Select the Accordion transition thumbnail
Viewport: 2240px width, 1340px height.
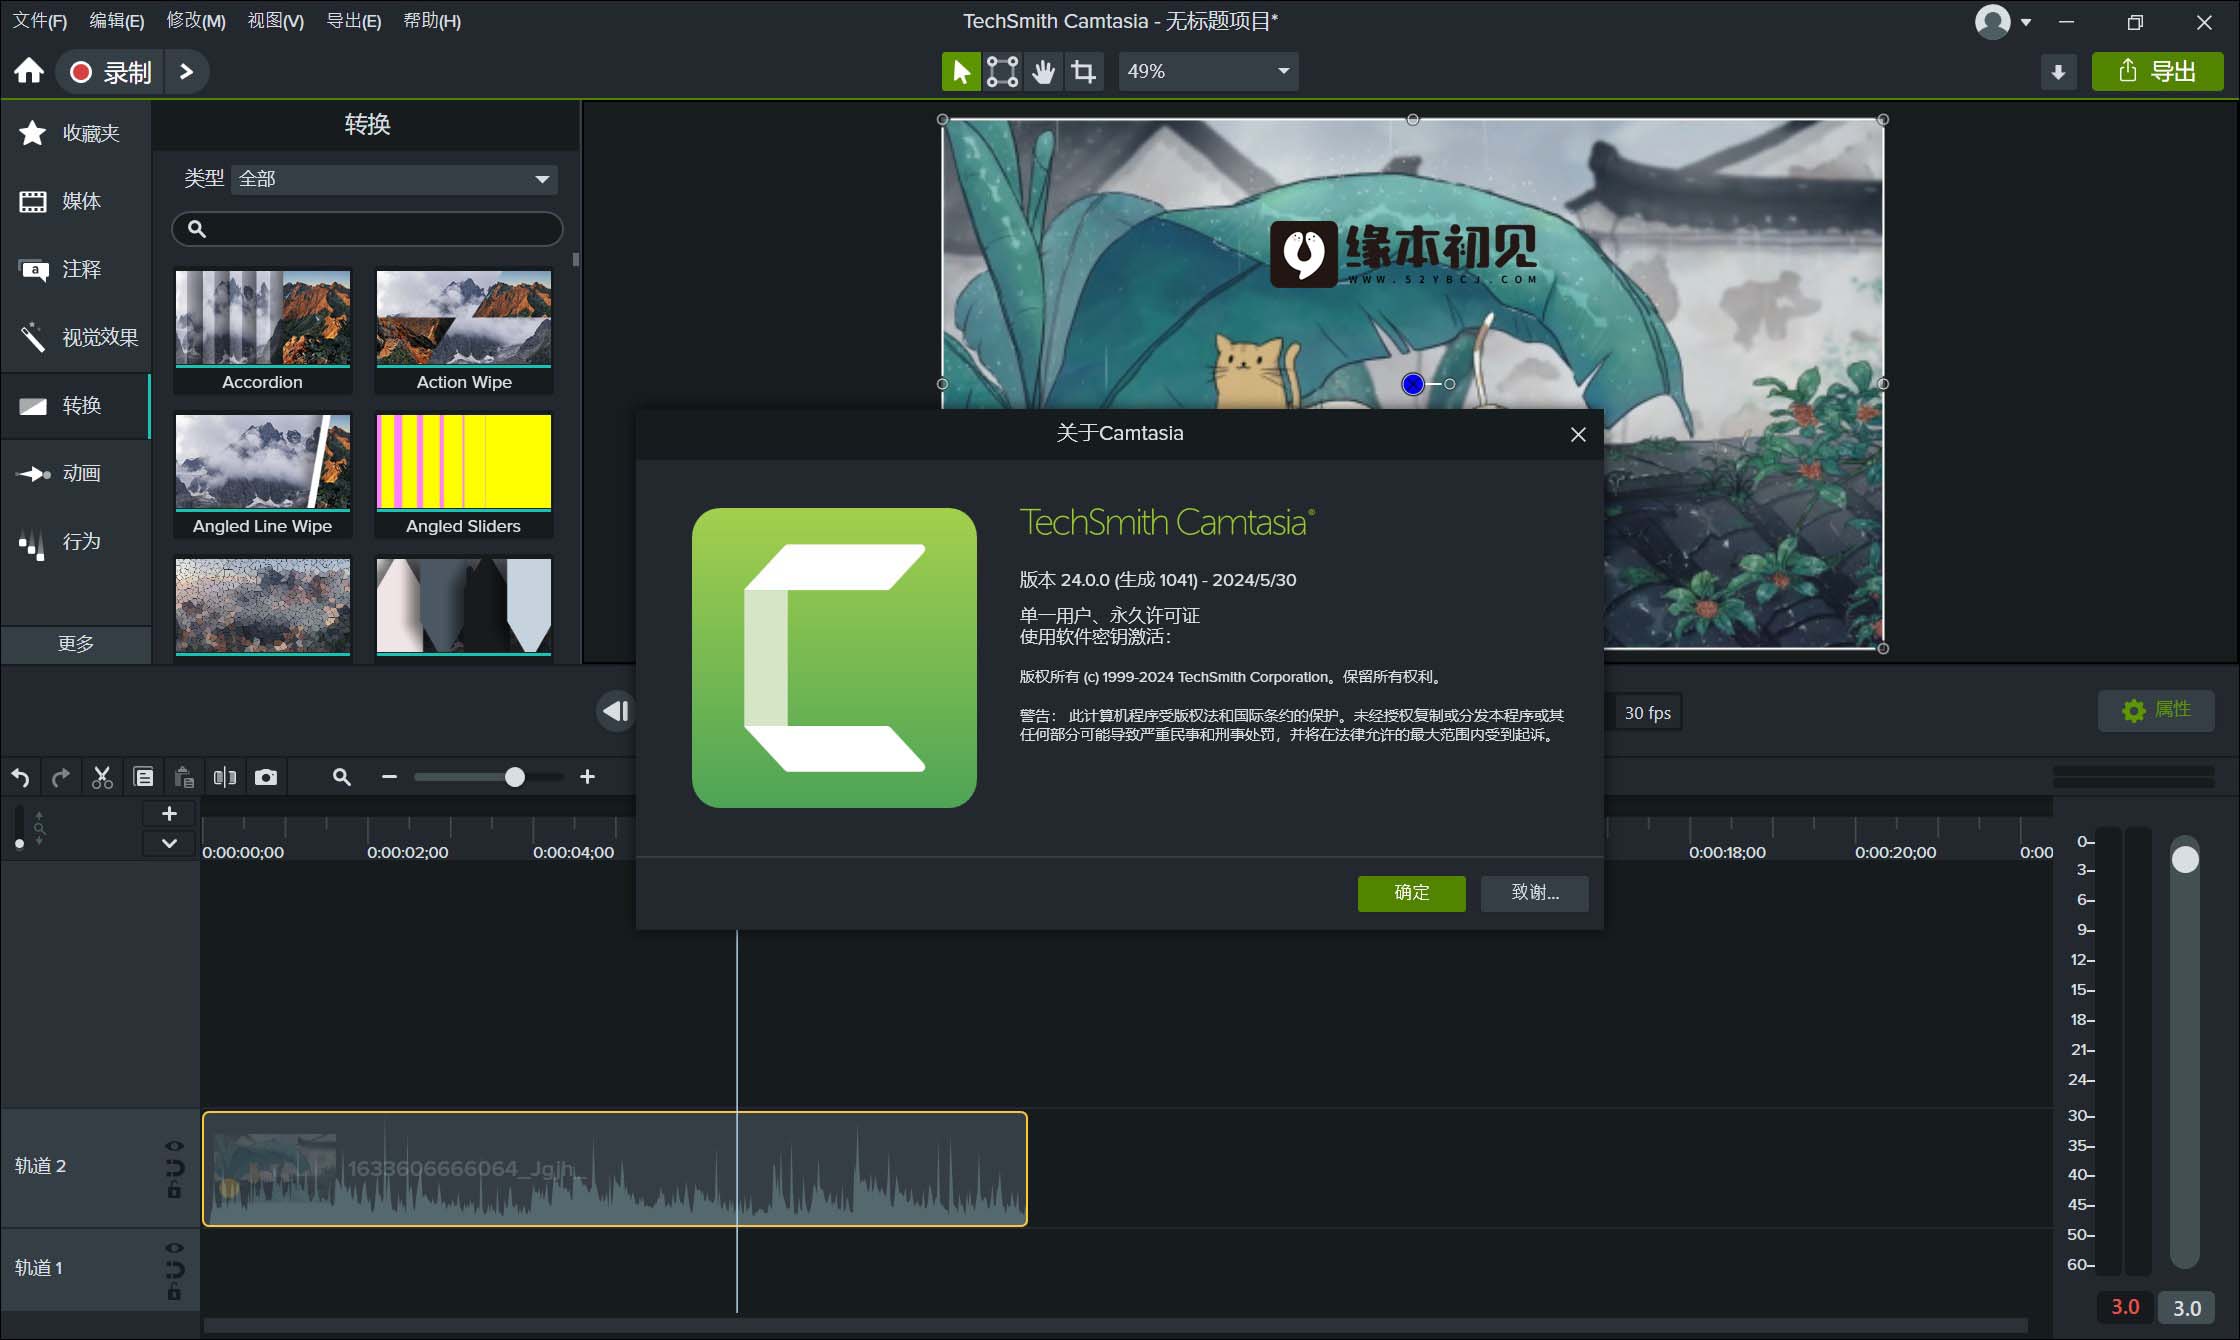263,331
